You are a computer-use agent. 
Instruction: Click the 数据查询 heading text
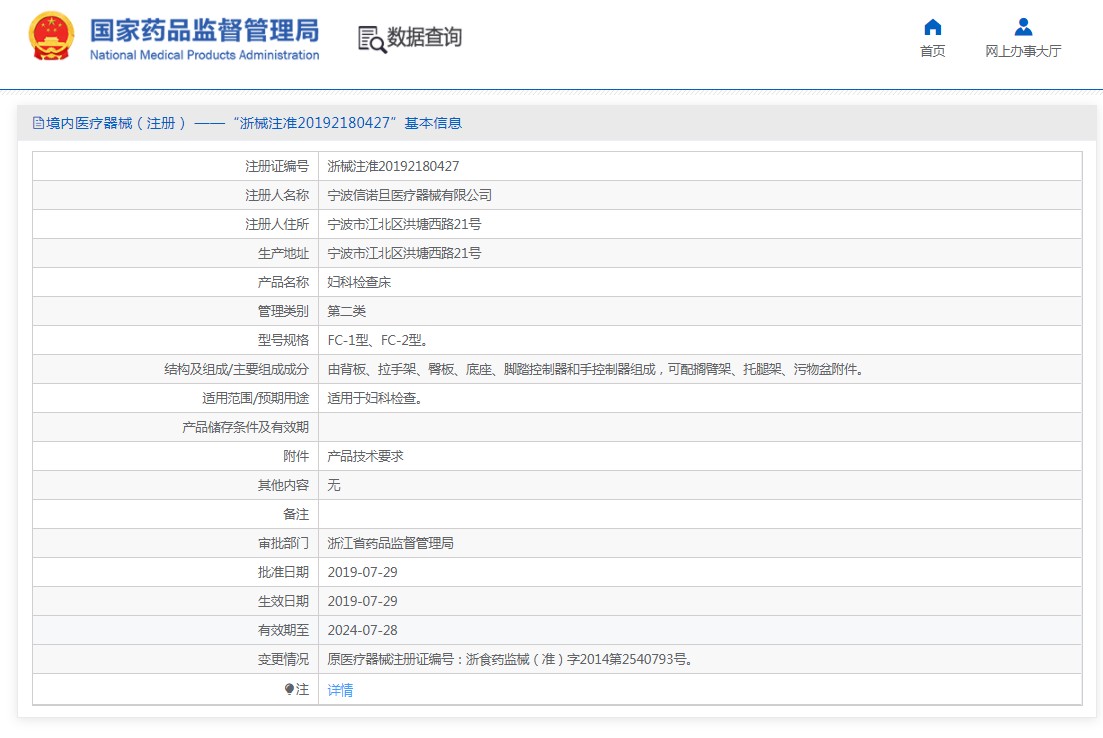click(425, 37)
